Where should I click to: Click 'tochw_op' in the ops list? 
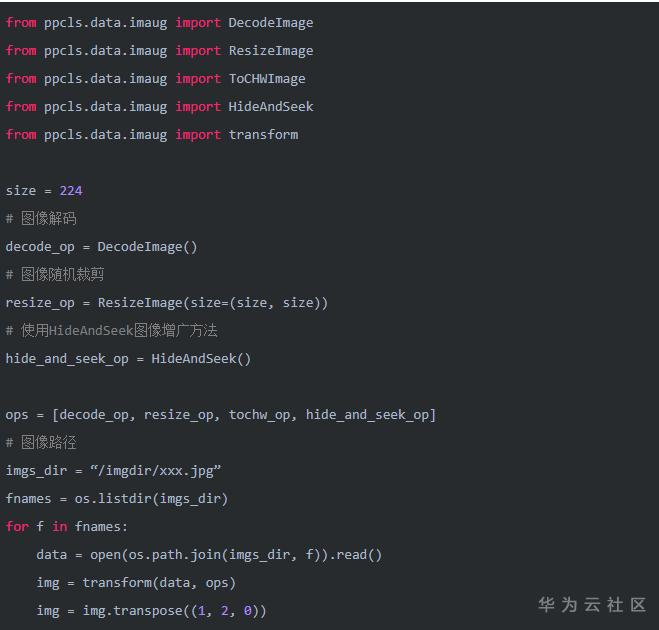pyautogui.click(x=259, y=415)
